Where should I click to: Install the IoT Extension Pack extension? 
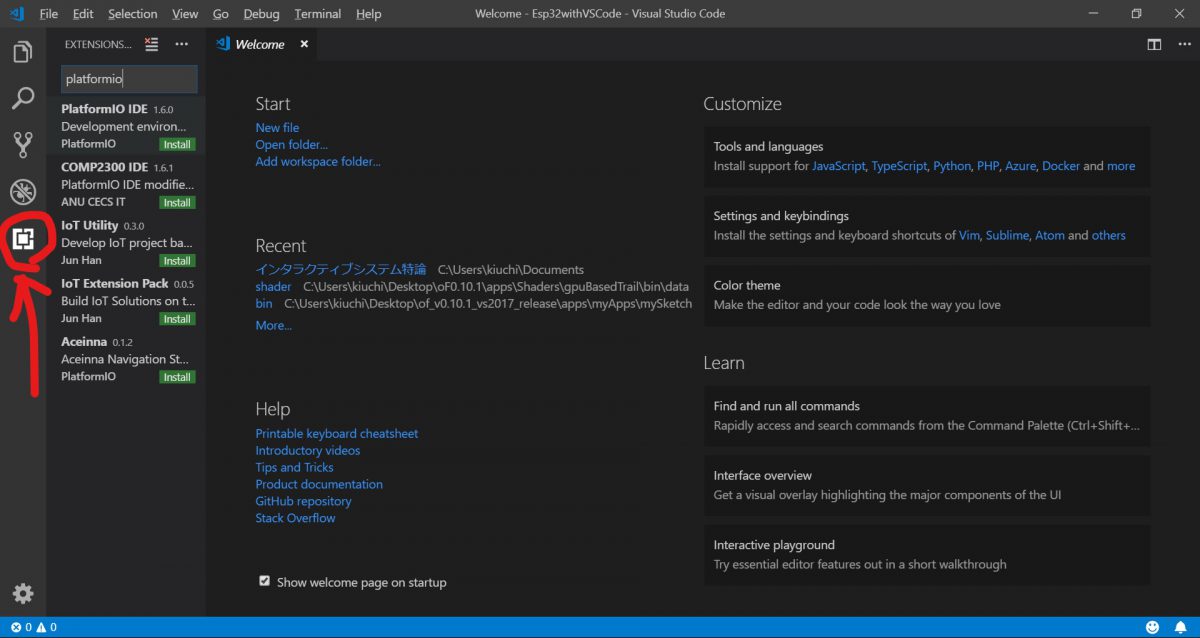tap(177, 318)
